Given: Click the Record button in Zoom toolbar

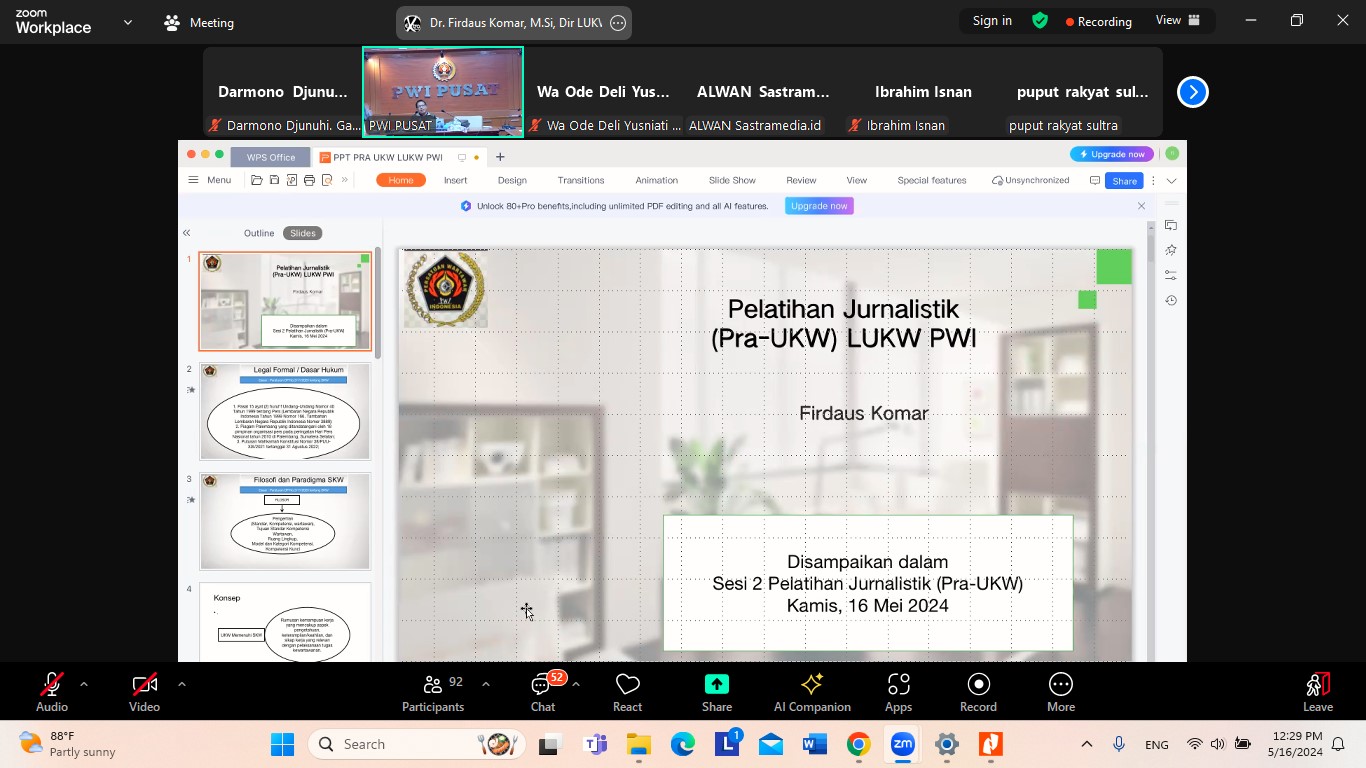Looking at the screenshot, I should 978,693.
